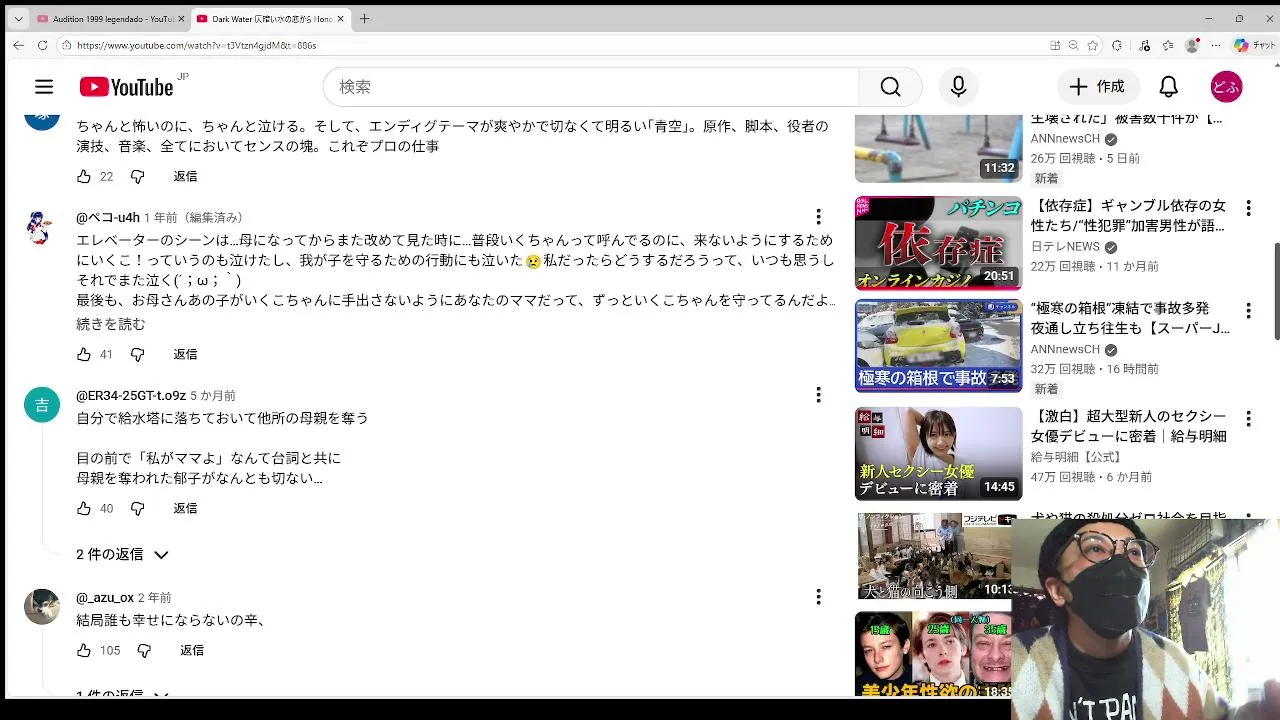The width and height of the screenshot is (1280, 720).
Task: Open @ER34-25GT-t.o9z channel link
Action: coord(131,395)
